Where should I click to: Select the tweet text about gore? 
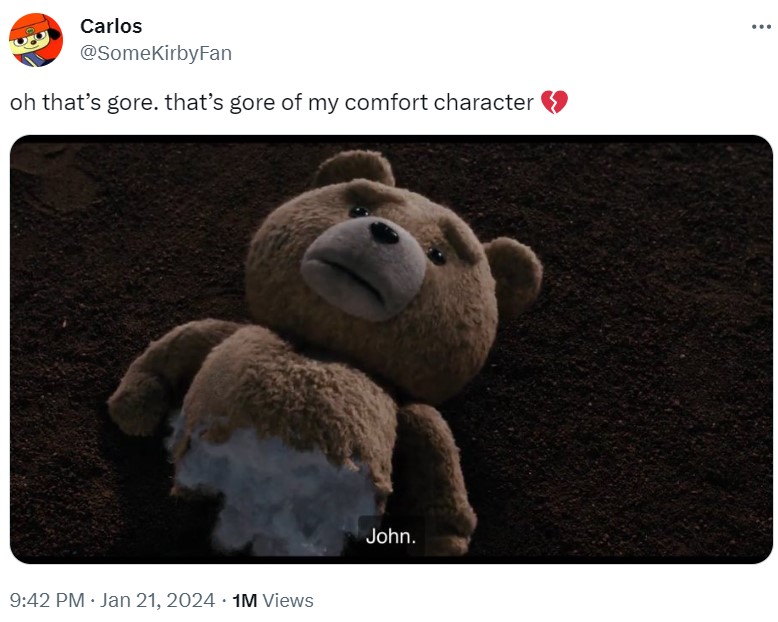pos(272,102)
